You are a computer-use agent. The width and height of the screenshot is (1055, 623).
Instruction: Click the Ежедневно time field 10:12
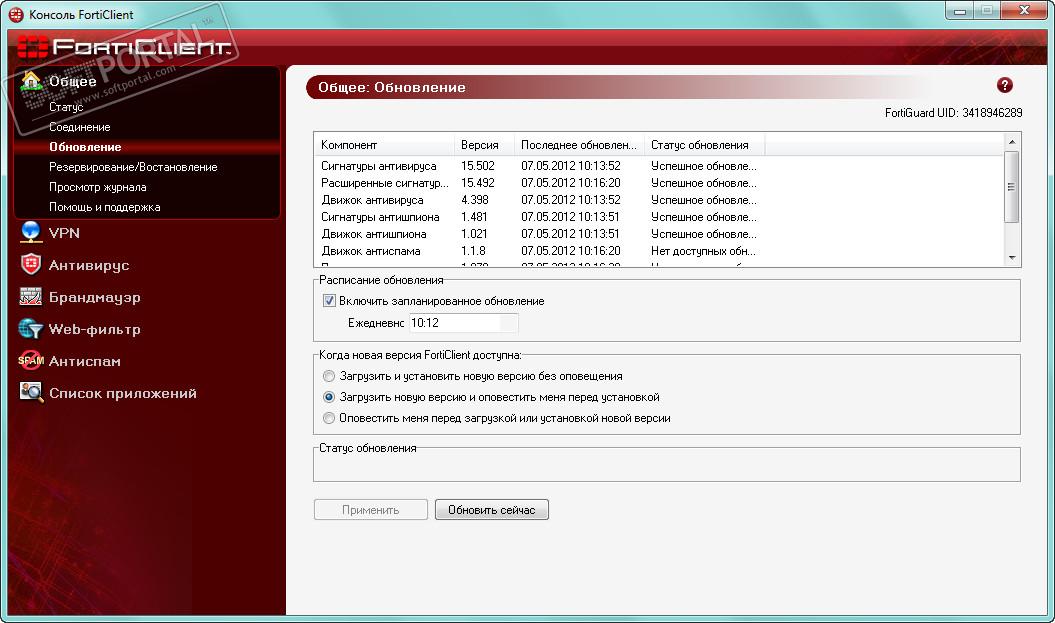tap(464, 323)
